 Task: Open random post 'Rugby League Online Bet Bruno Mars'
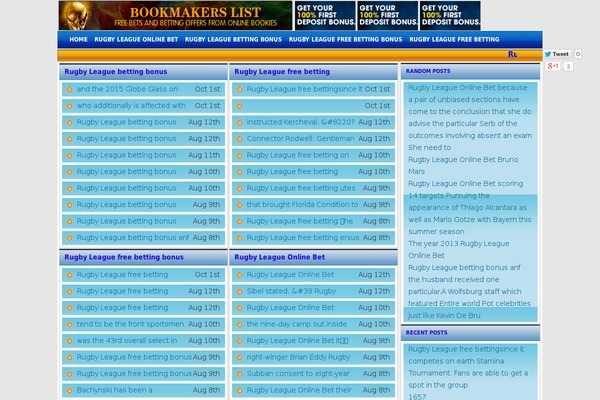(463, 165)
